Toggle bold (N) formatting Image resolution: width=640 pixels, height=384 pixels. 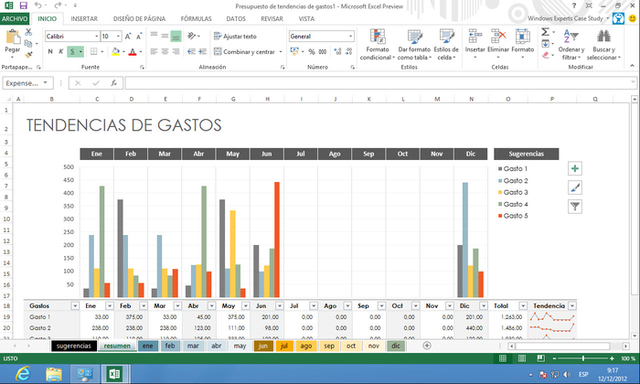tap(50, 51)
